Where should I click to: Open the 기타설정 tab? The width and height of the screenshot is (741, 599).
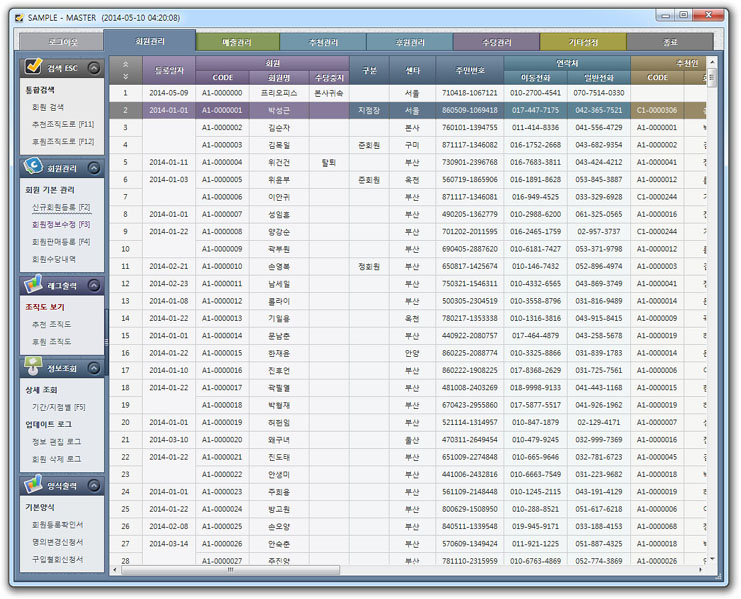(x=583, y=42)
